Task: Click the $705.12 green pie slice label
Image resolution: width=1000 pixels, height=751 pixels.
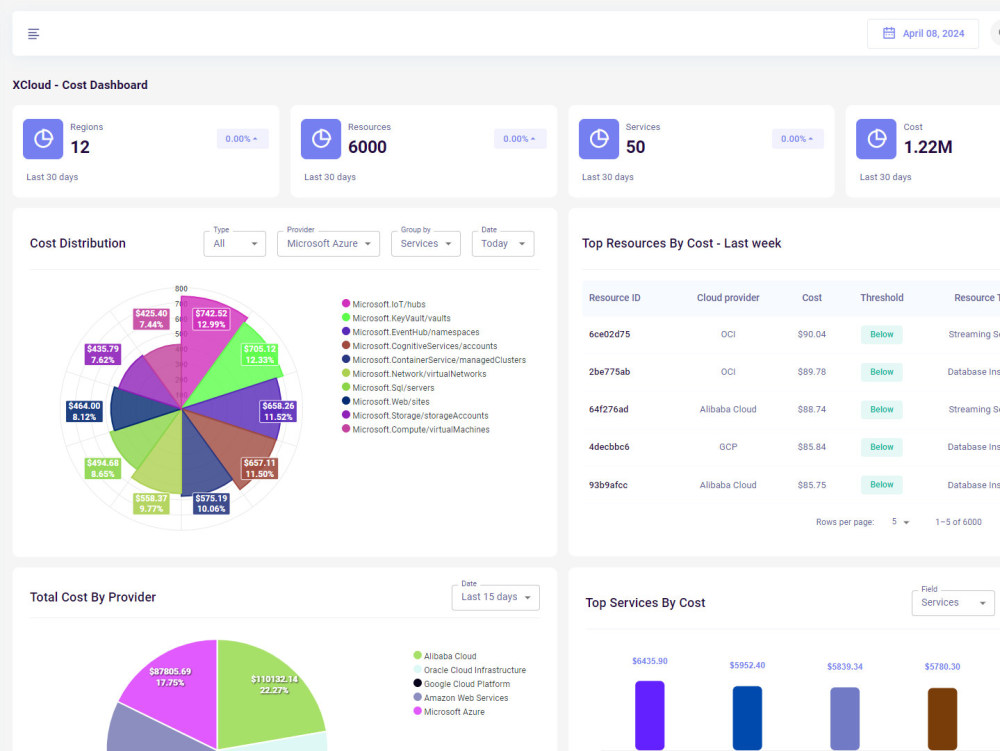Action: coord(260,354)
